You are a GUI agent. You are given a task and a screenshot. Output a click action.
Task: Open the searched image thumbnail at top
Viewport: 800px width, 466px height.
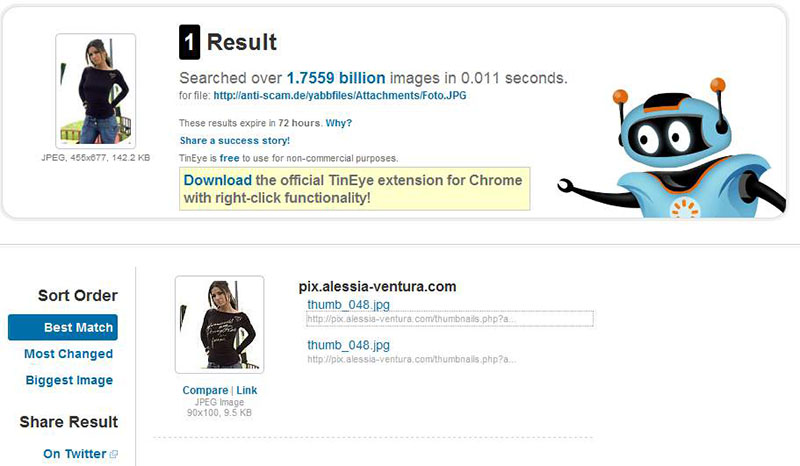(x=95, y=91)
